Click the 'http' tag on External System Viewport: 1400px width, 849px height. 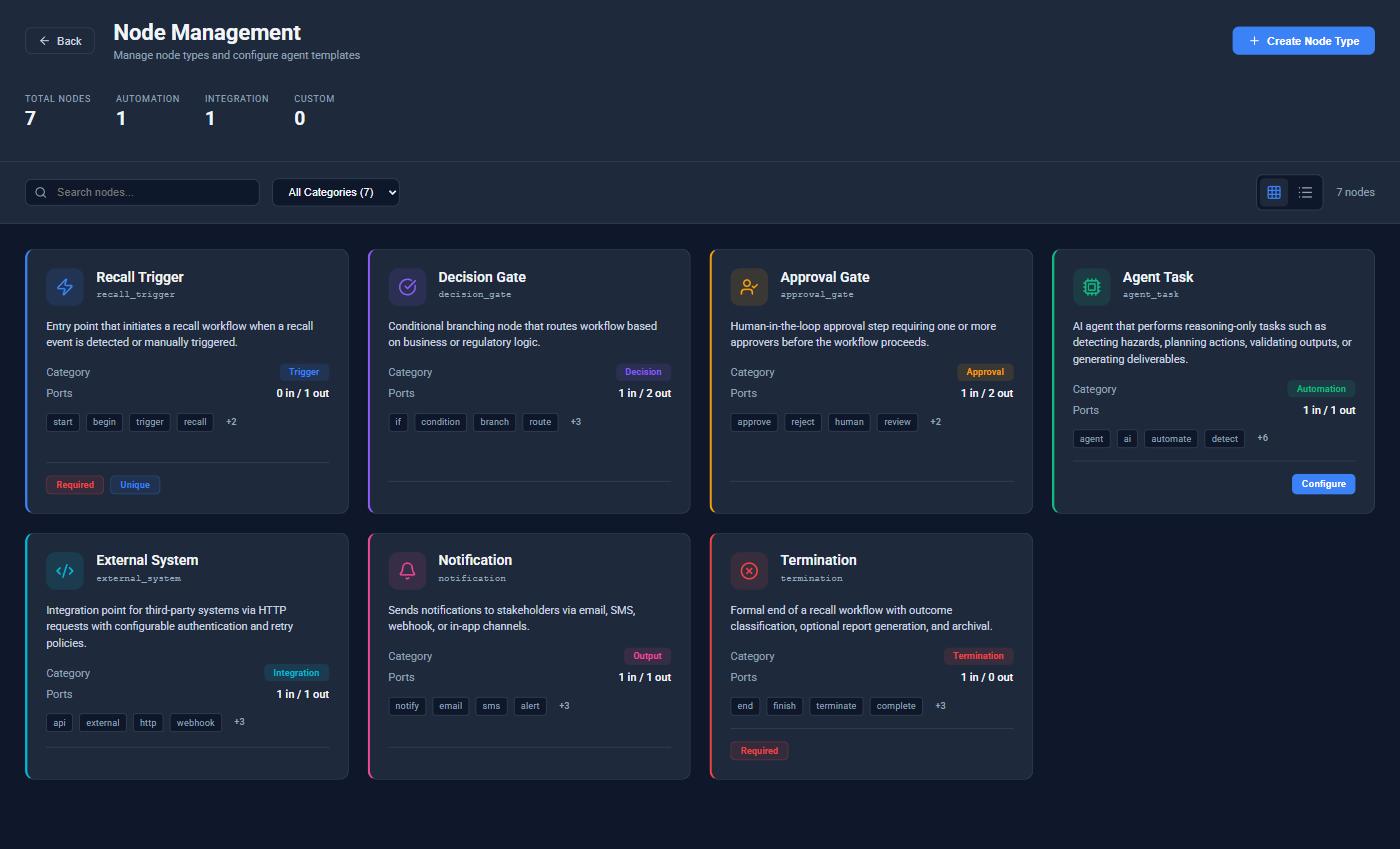click(x=148, y=723)
